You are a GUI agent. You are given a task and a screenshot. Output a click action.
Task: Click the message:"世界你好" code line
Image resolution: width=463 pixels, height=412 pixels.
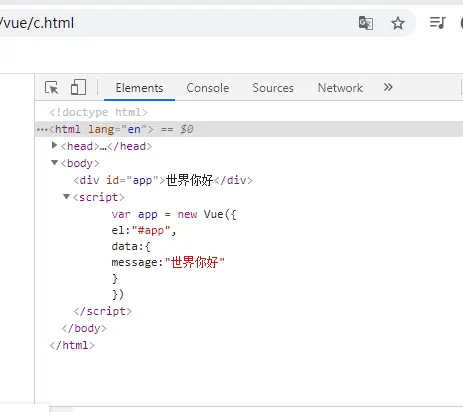click(168, 262)
